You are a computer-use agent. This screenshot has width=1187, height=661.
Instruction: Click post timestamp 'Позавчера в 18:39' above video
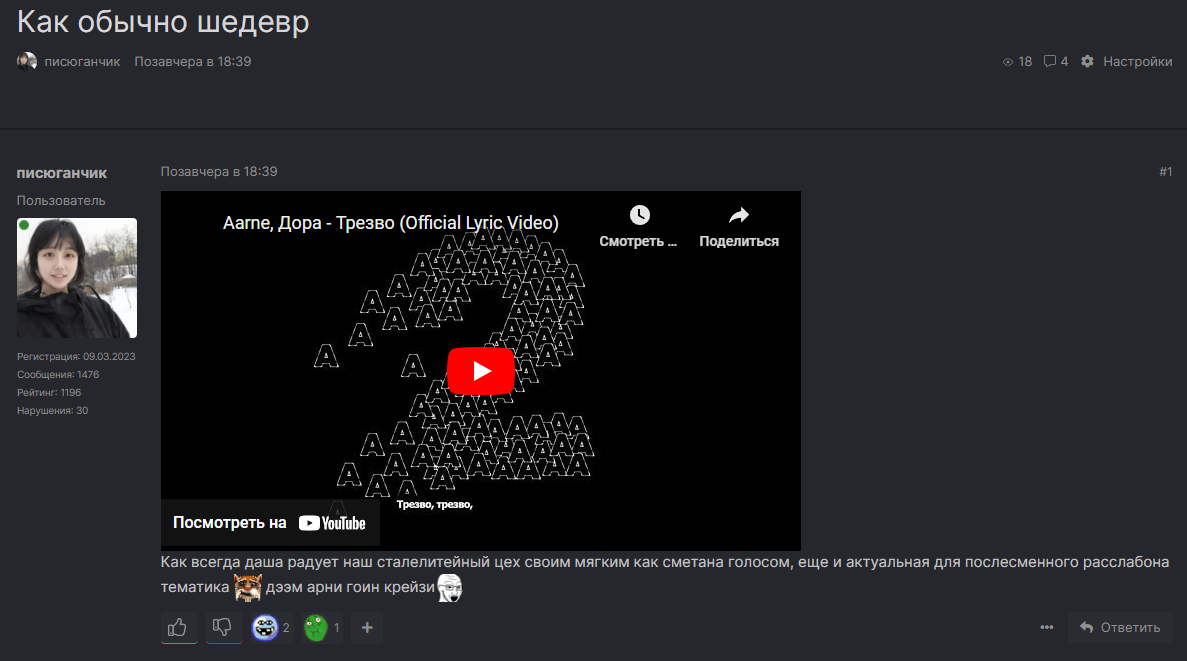(219, 171)
